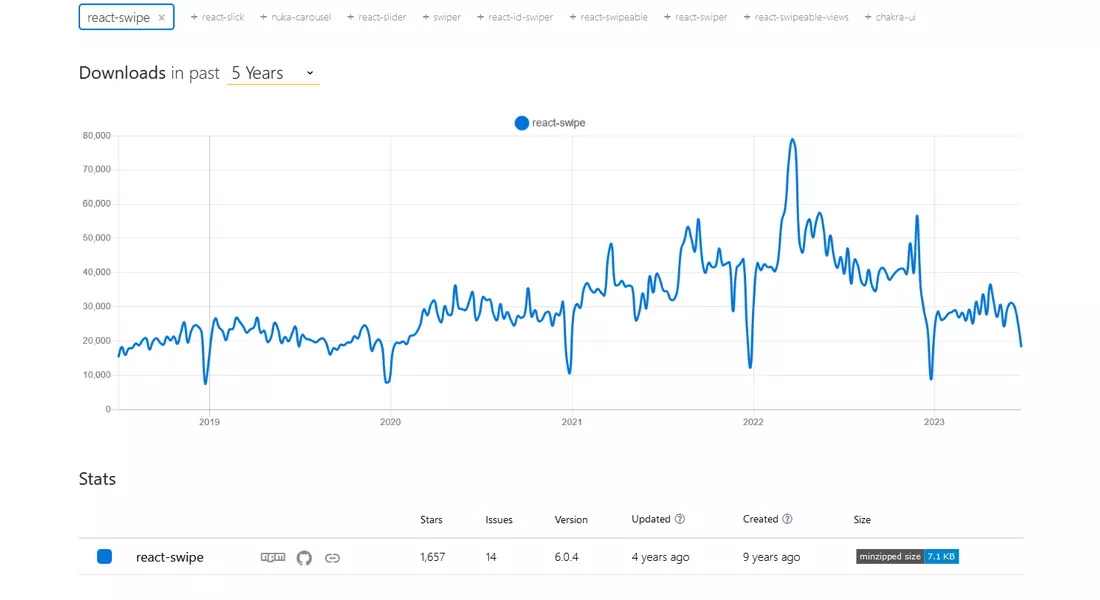Add react-slider suggestion to comparison
The height and width of the screenshot is (600, 1100).
coord(377,17)
